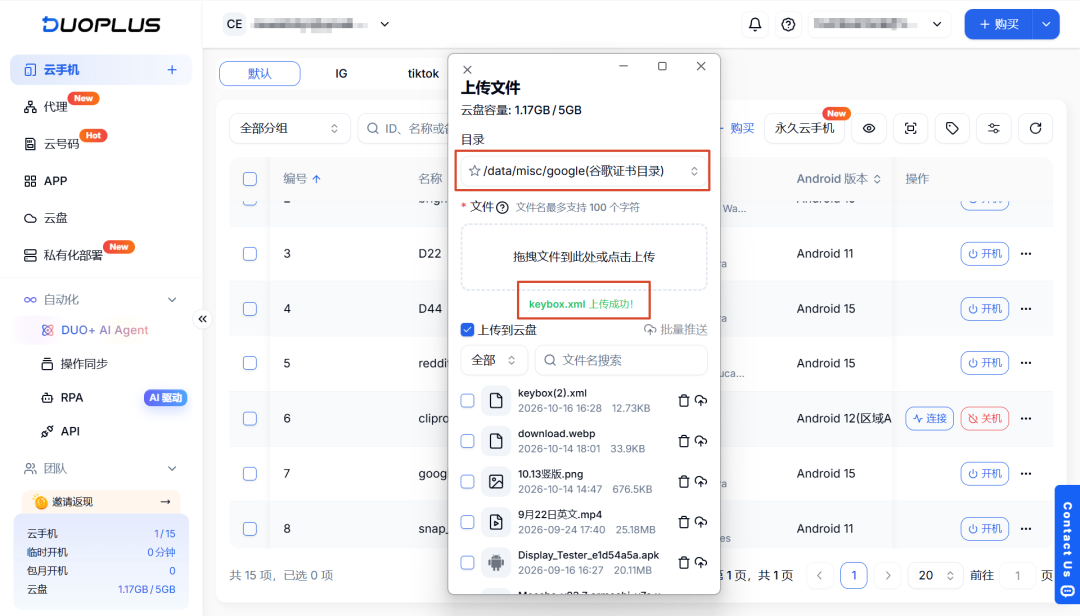
Task: Select Display_Tester apk checkbox
Action: (x=467, y=562)
